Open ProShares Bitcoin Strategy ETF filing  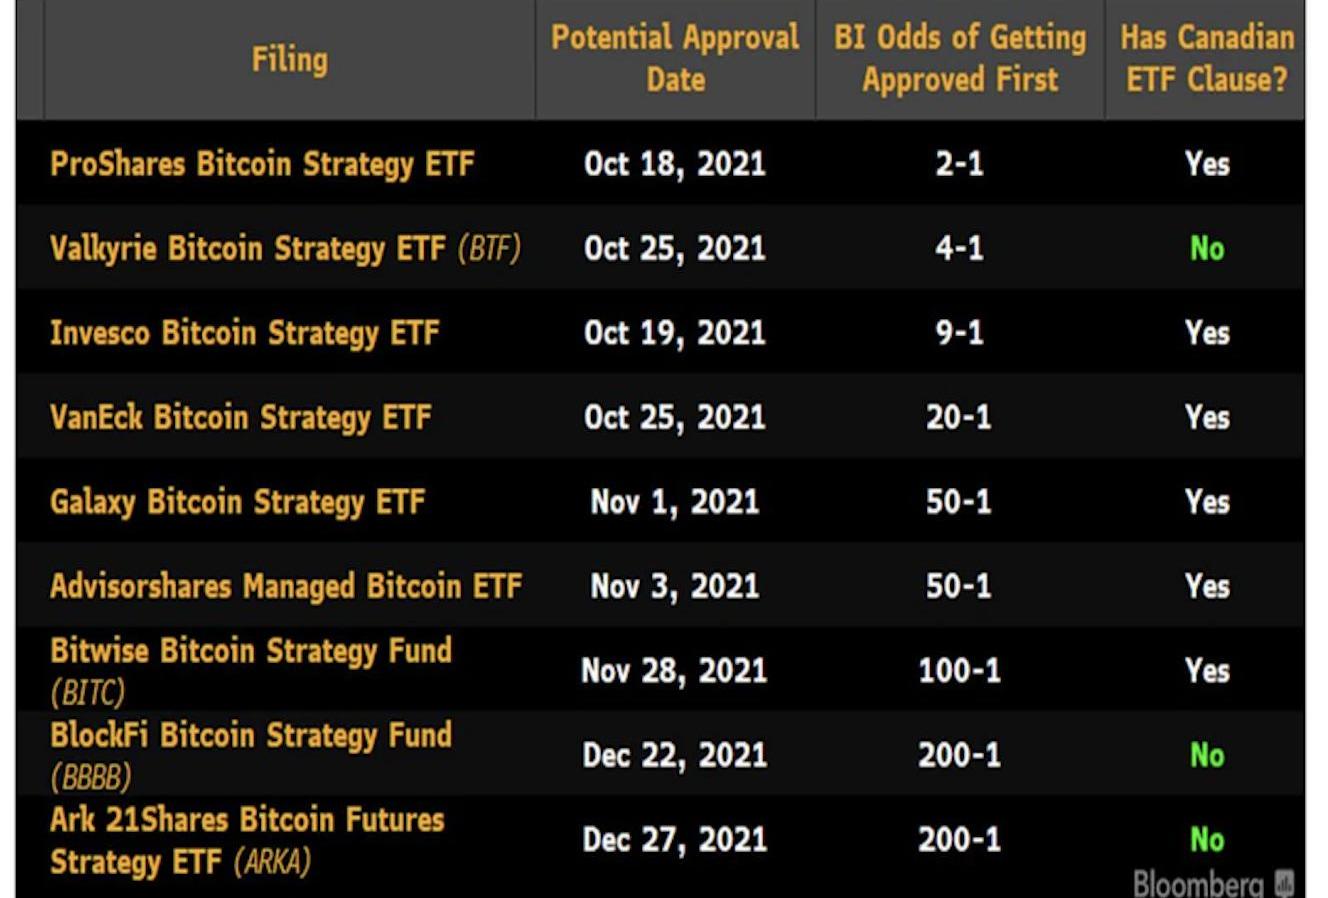tap(262, 164)
